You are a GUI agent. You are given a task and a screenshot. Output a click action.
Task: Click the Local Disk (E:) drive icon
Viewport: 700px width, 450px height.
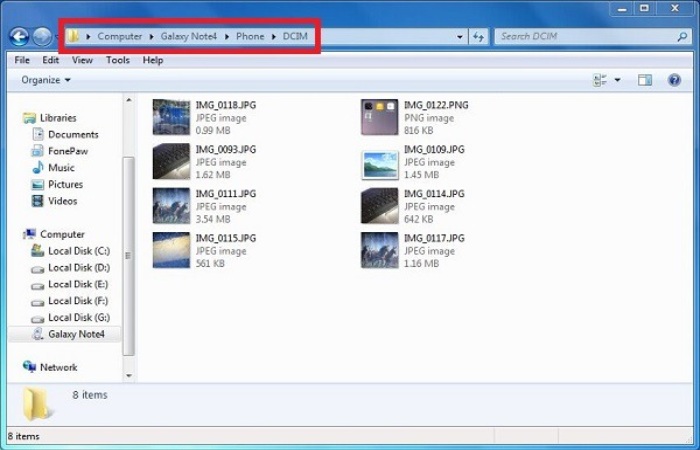click(x=38, y=285)
